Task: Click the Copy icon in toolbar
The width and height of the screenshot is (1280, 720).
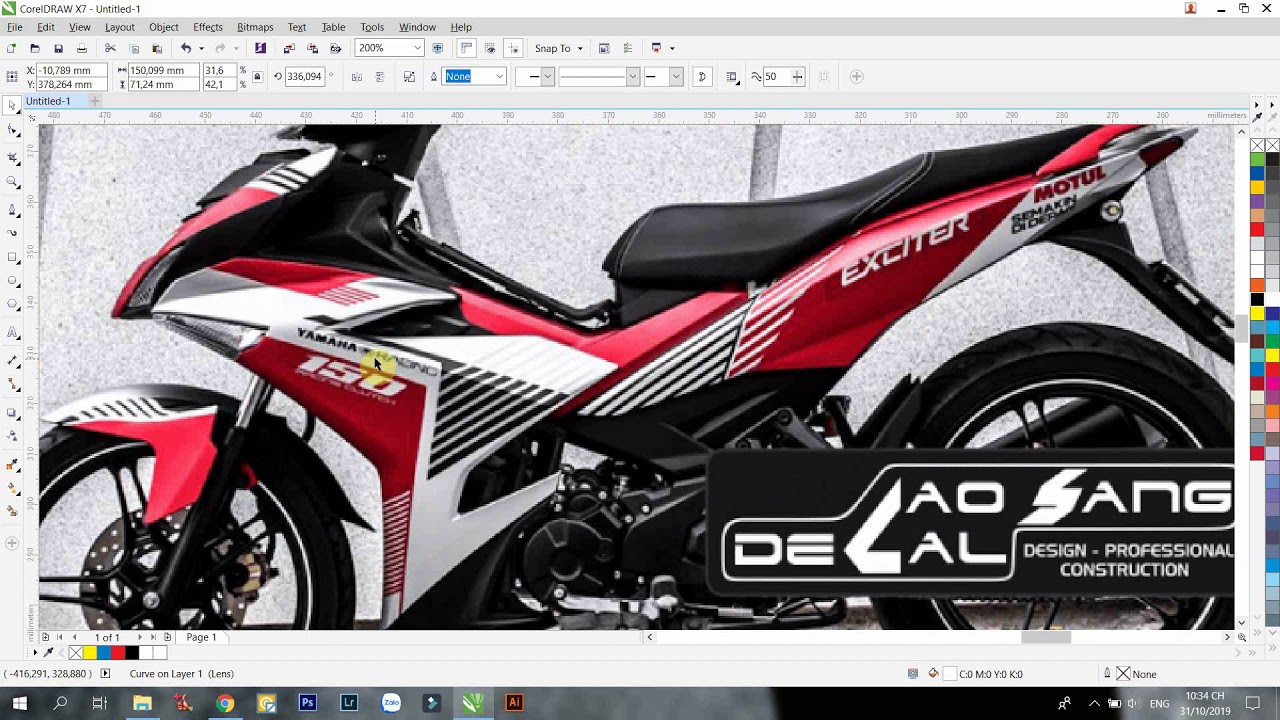Action: point(134,48)
